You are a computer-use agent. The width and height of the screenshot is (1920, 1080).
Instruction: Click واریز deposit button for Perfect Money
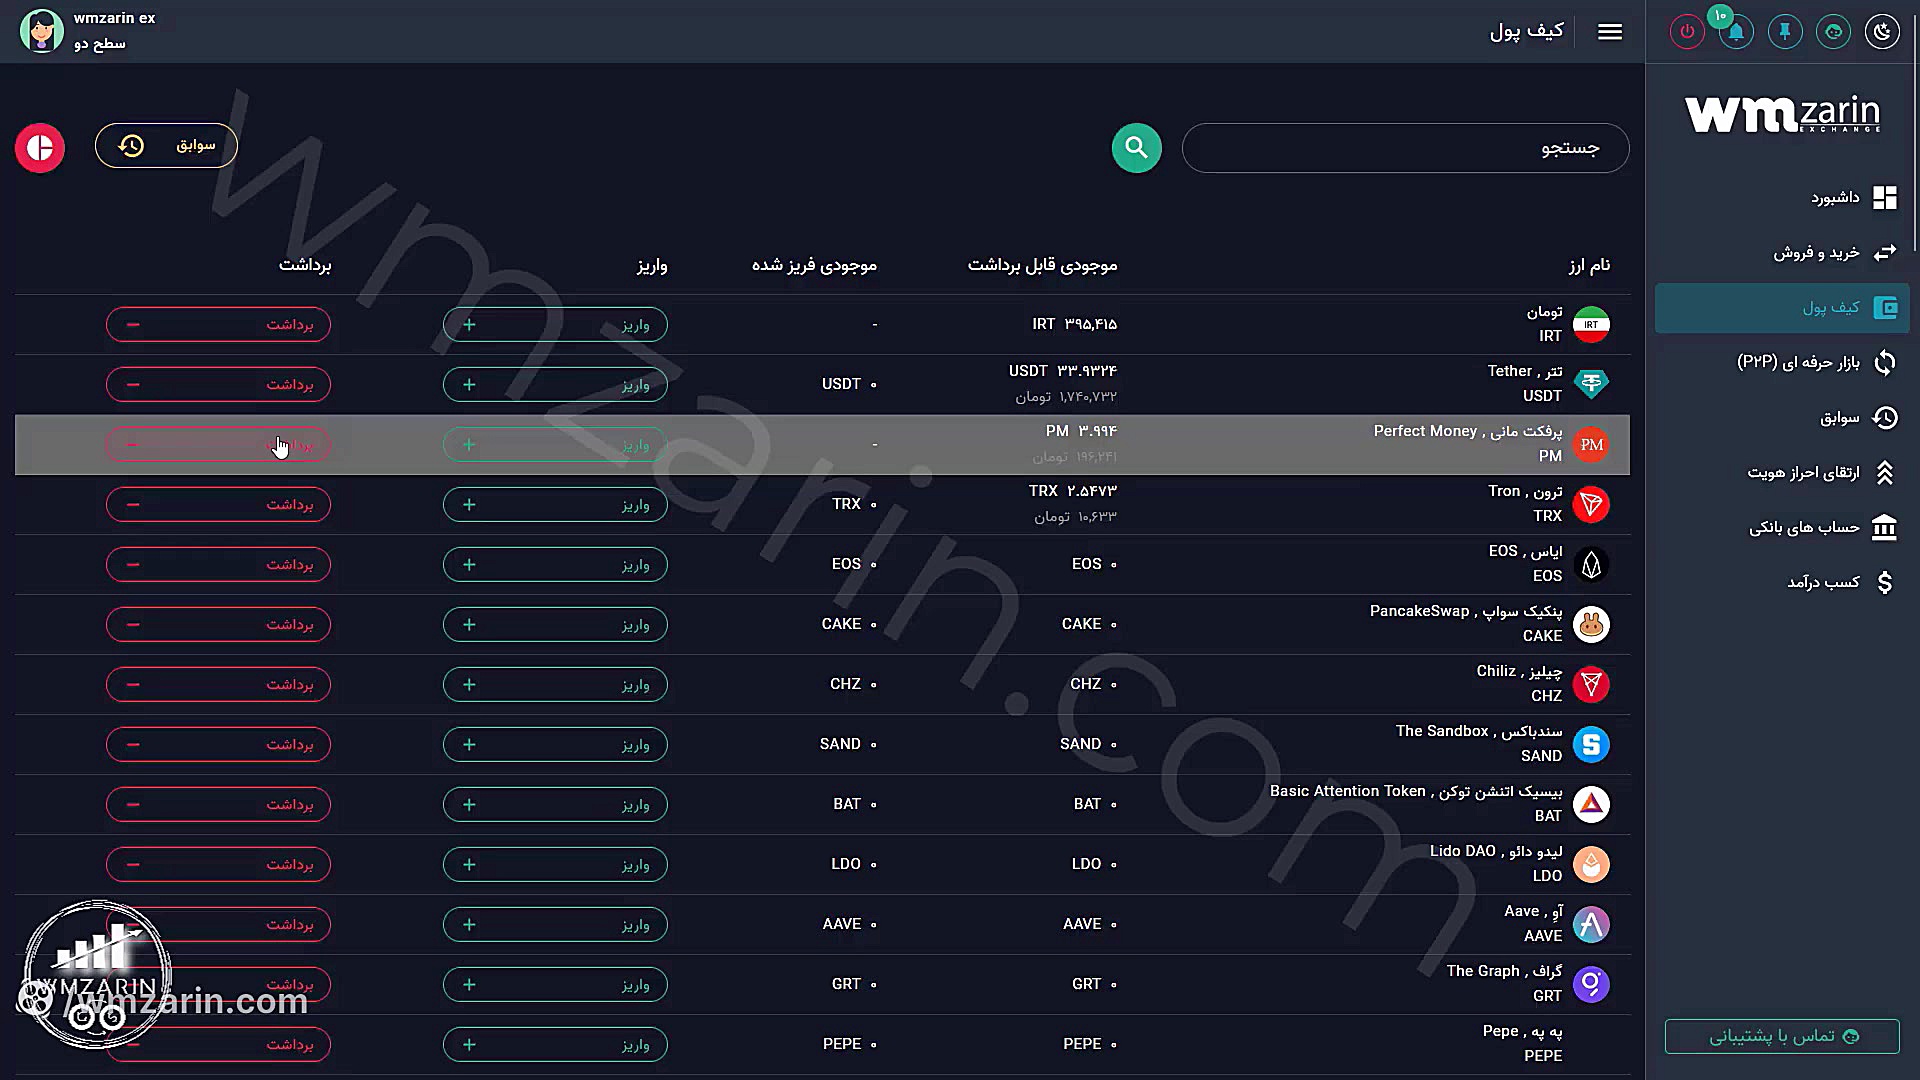pyautogui.click(x=555, y=444)
